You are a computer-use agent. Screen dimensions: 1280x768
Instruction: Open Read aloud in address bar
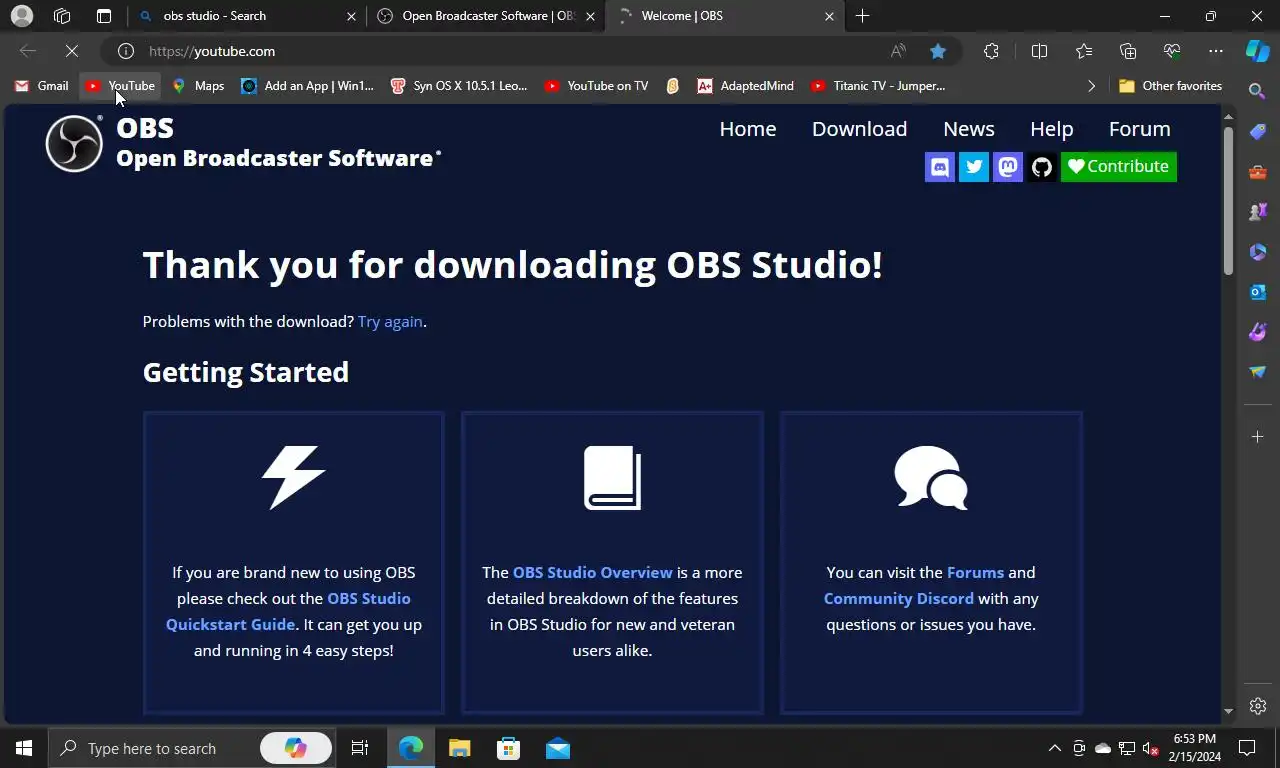[x=898, y=51]
